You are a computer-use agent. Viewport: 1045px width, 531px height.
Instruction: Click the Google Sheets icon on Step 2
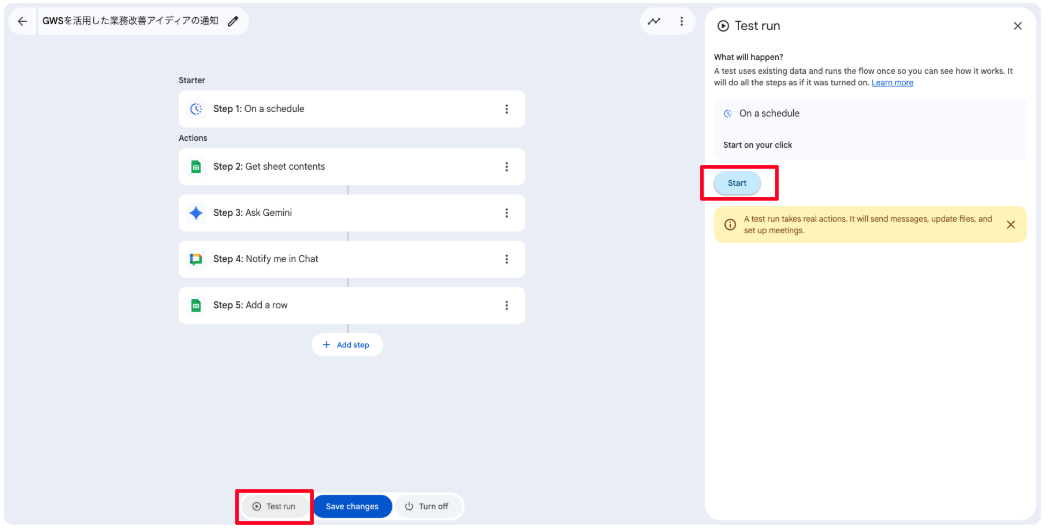point(196,167)
